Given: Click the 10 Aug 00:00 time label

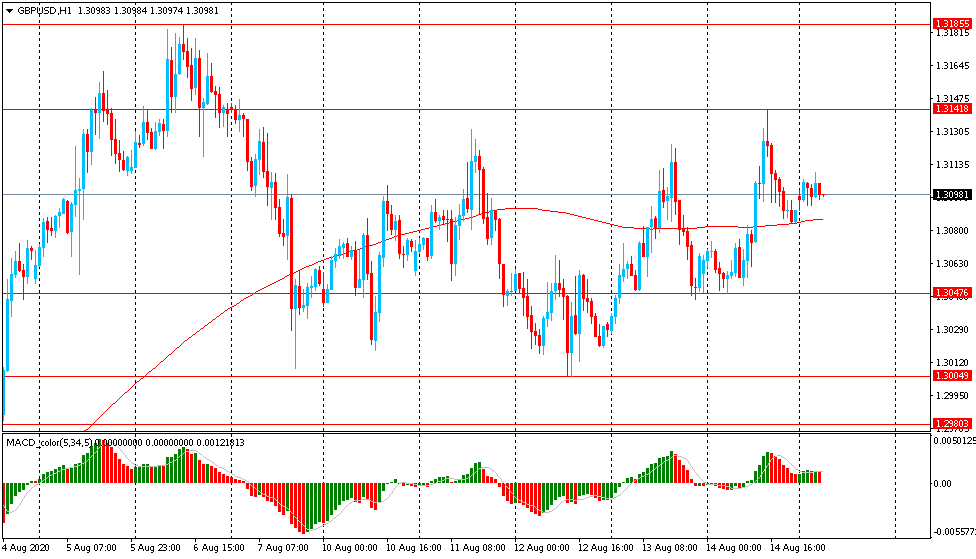Looking at the screenshot, I should (349, 549).
